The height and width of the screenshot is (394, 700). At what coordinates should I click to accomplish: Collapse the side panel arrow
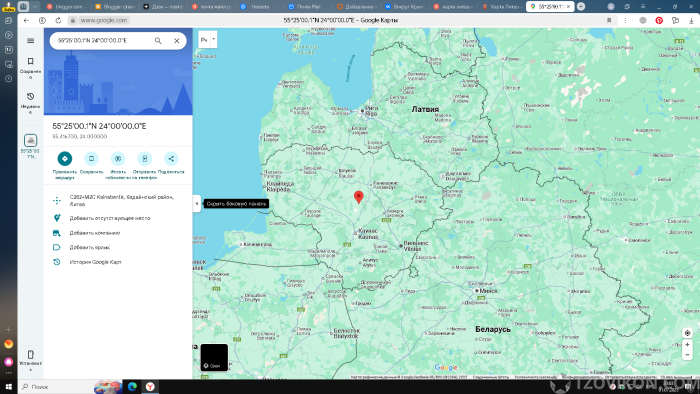tap(196, 203)
